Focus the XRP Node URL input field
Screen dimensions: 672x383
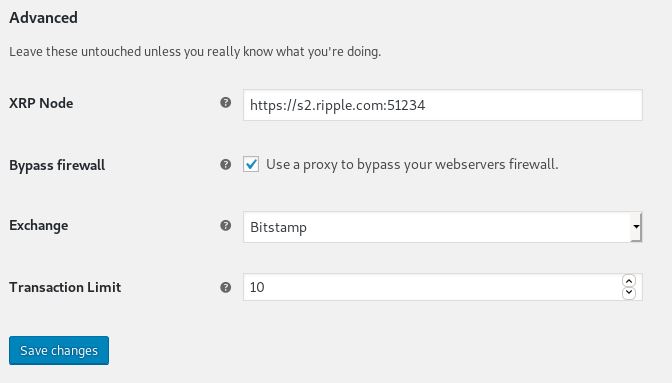442,105
